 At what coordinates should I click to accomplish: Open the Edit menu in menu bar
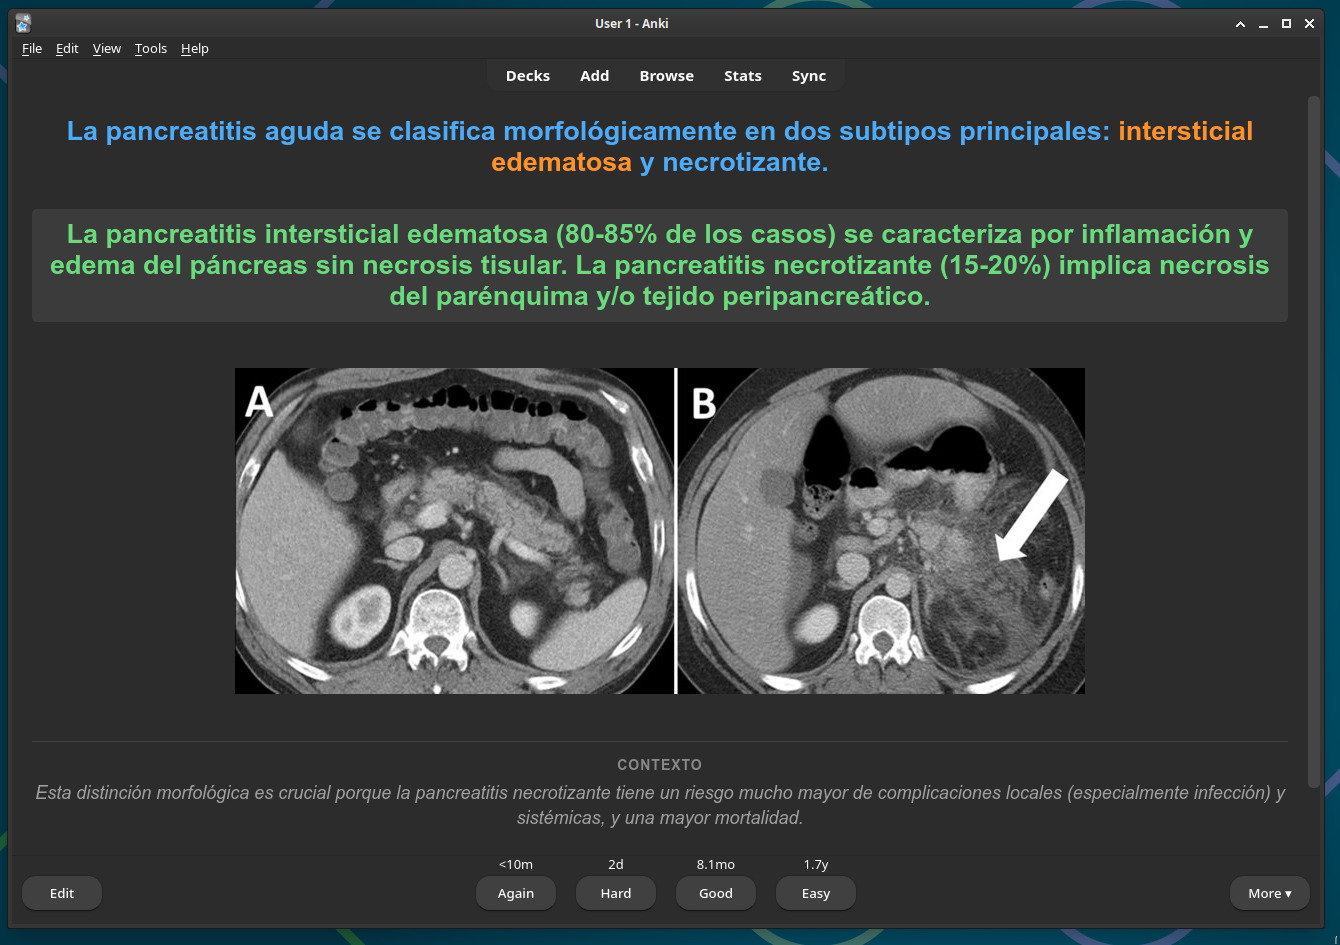[67, 48]
